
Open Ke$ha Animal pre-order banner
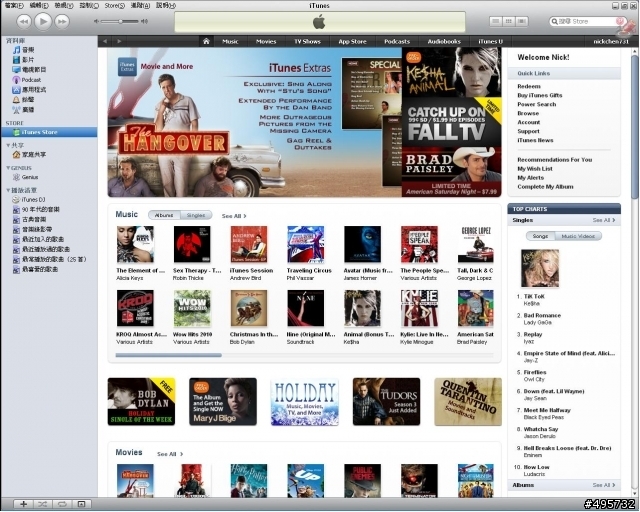[x=451, y=72]
